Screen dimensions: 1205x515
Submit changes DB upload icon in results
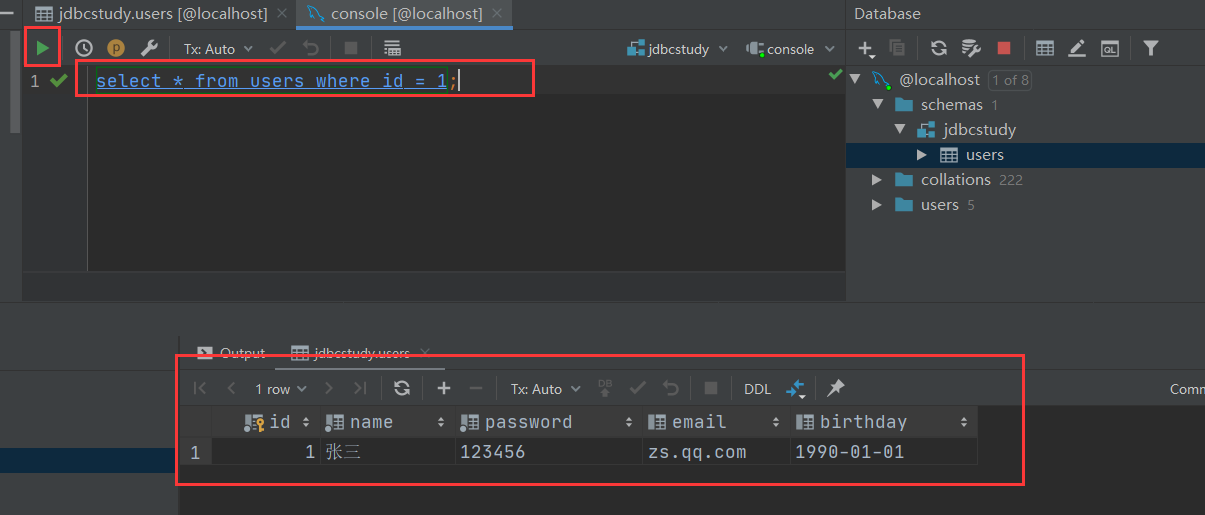[604, 388]
